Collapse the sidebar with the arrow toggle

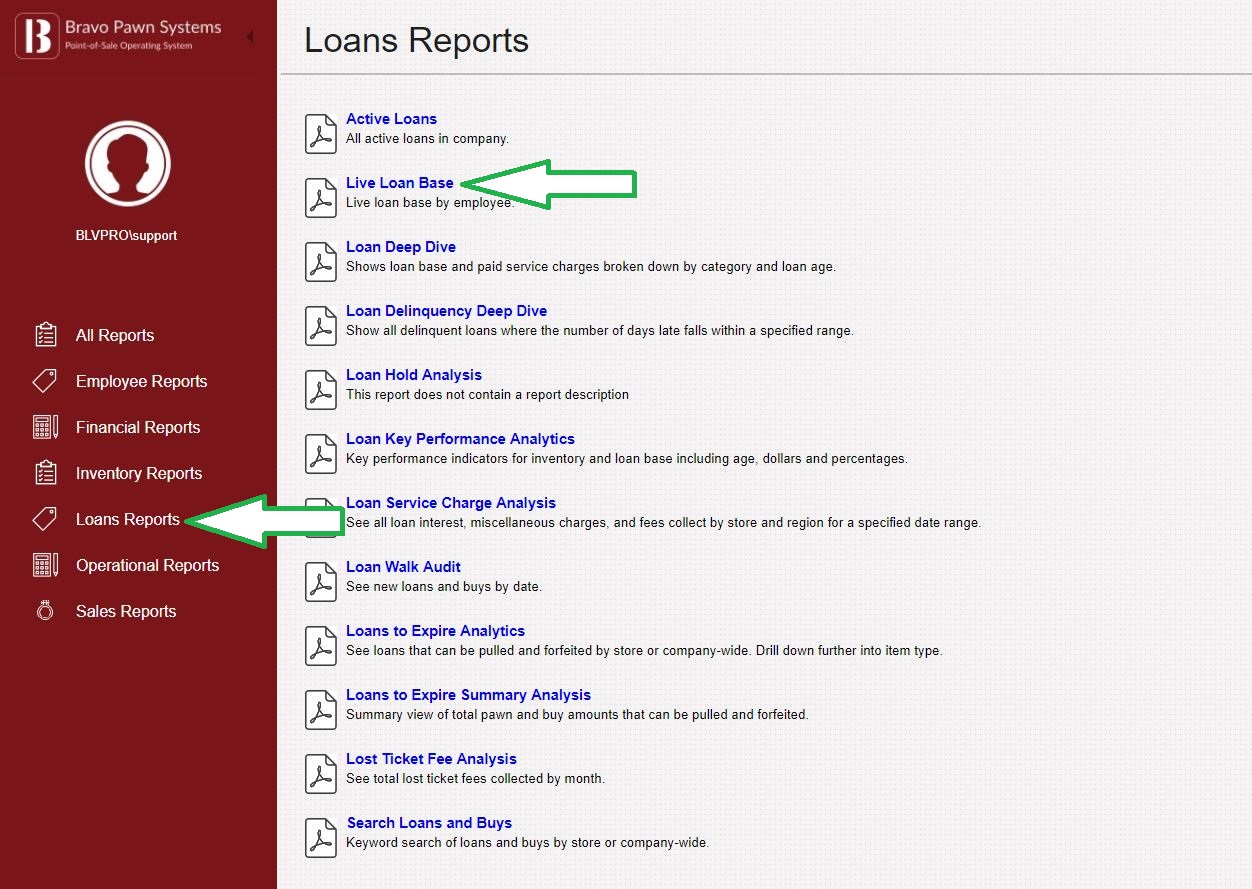pyautogui.click(x=249, y=36)
